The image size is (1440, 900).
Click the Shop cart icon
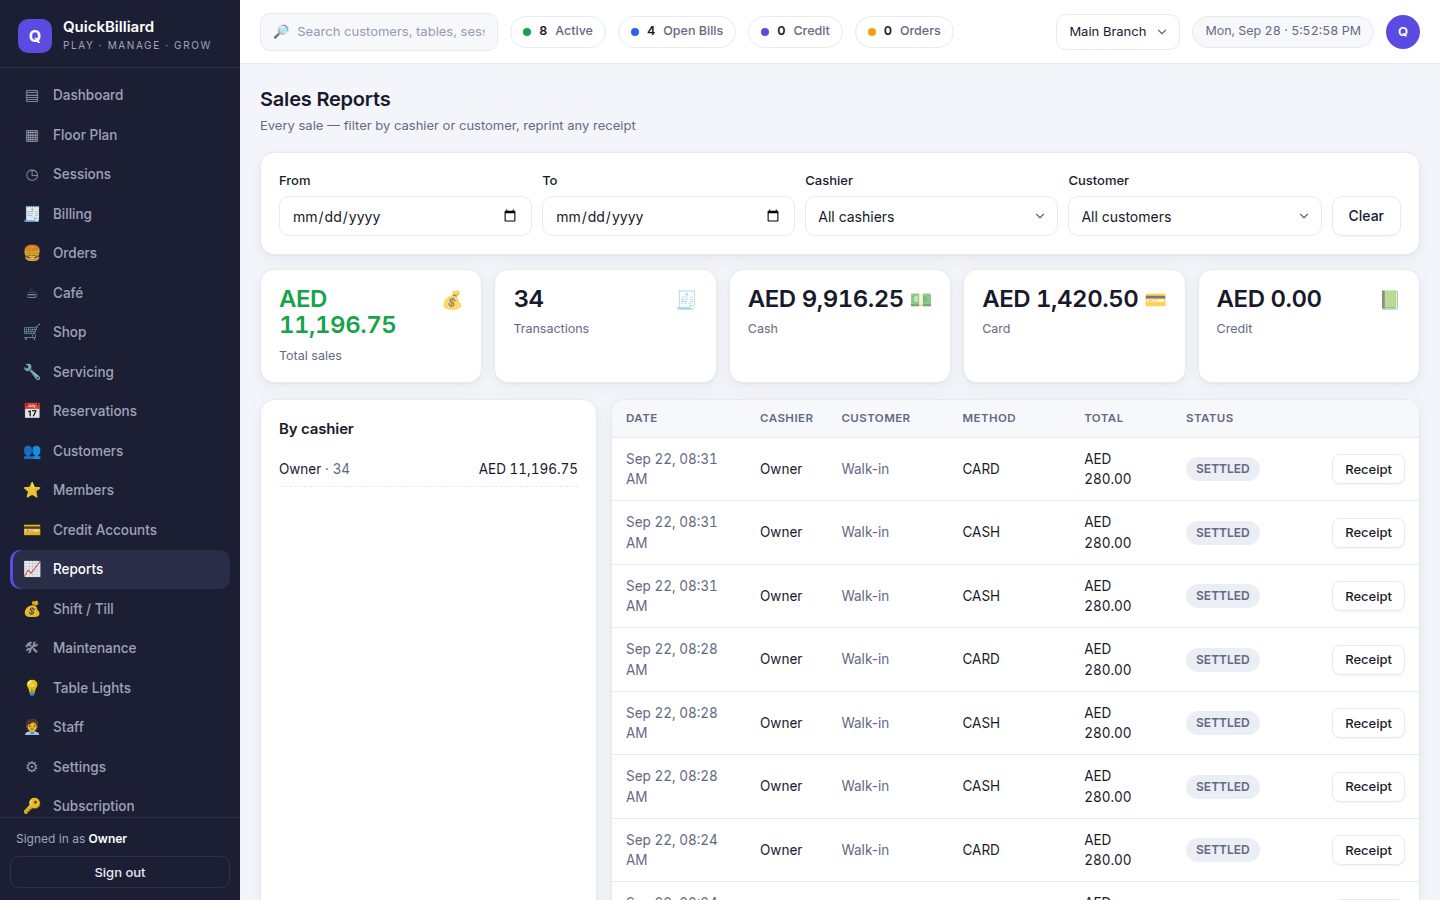click(32, 332)
